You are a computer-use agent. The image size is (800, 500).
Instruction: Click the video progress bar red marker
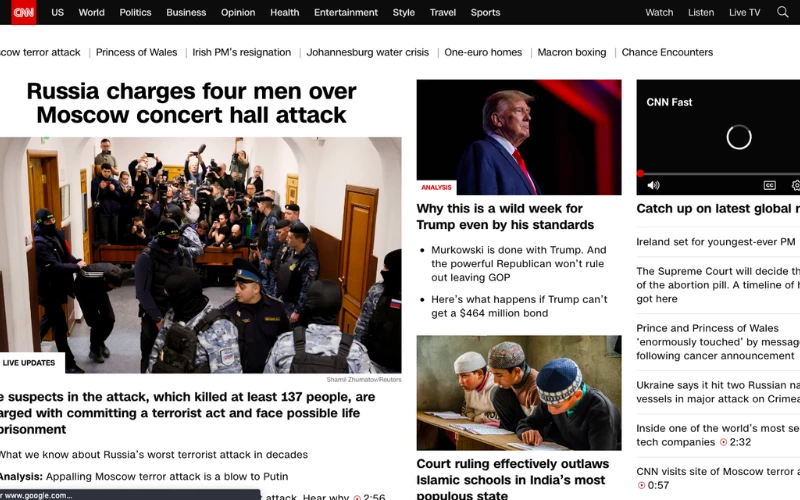coord(640,173)
